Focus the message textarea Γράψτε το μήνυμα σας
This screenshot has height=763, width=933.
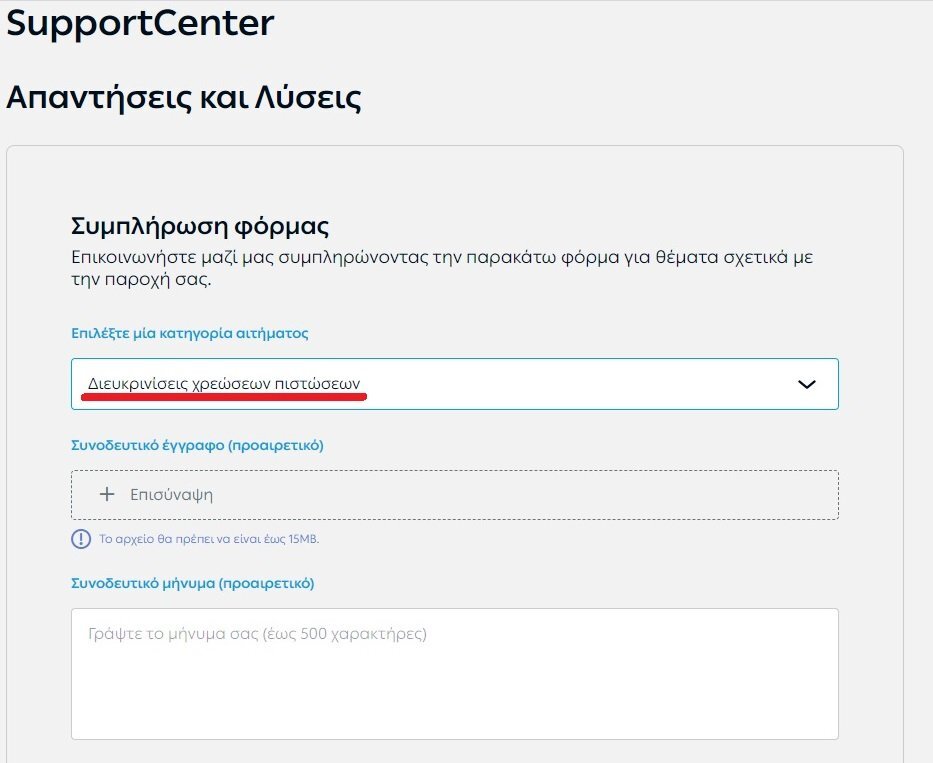(x=455, y=674)
